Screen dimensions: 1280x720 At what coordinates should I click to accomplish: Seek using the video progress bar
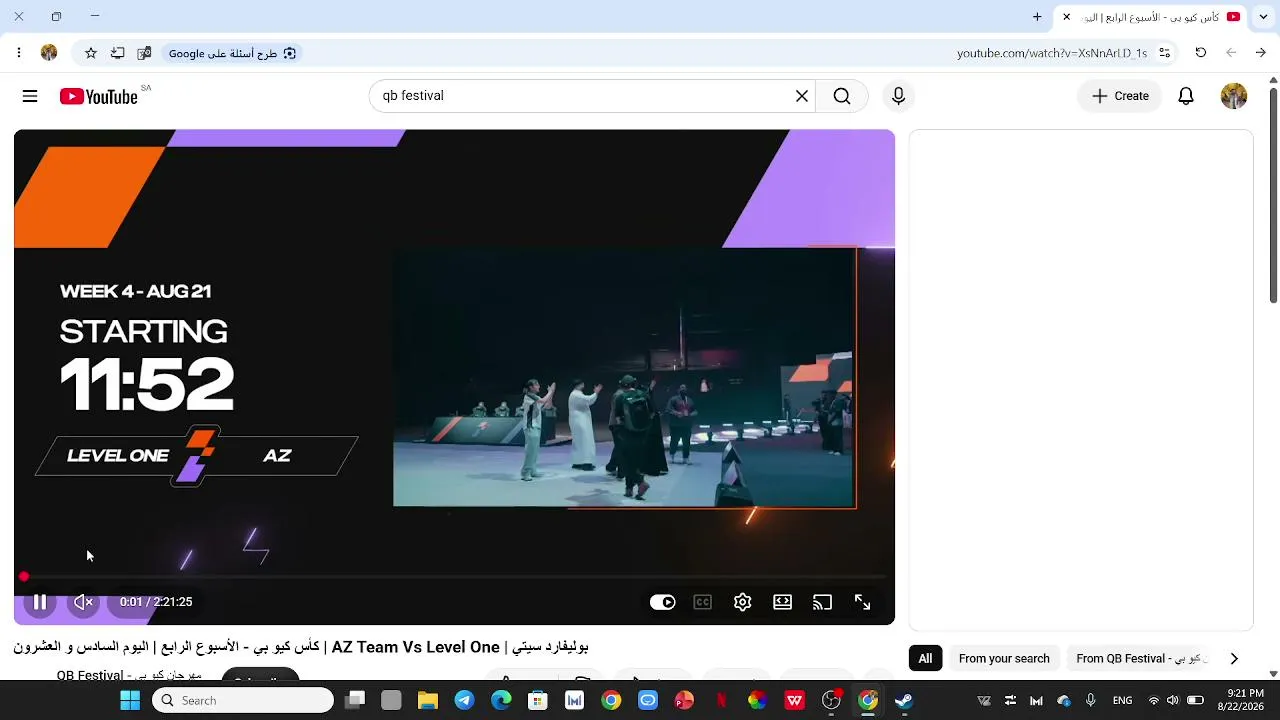[454, 577]
